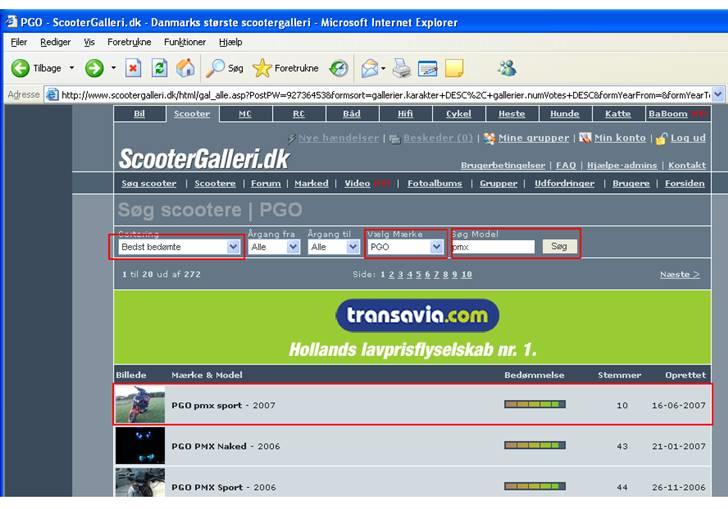The image size is (728, 509).
Task: Switch to the Katte tab
Action: pos(618,114)
